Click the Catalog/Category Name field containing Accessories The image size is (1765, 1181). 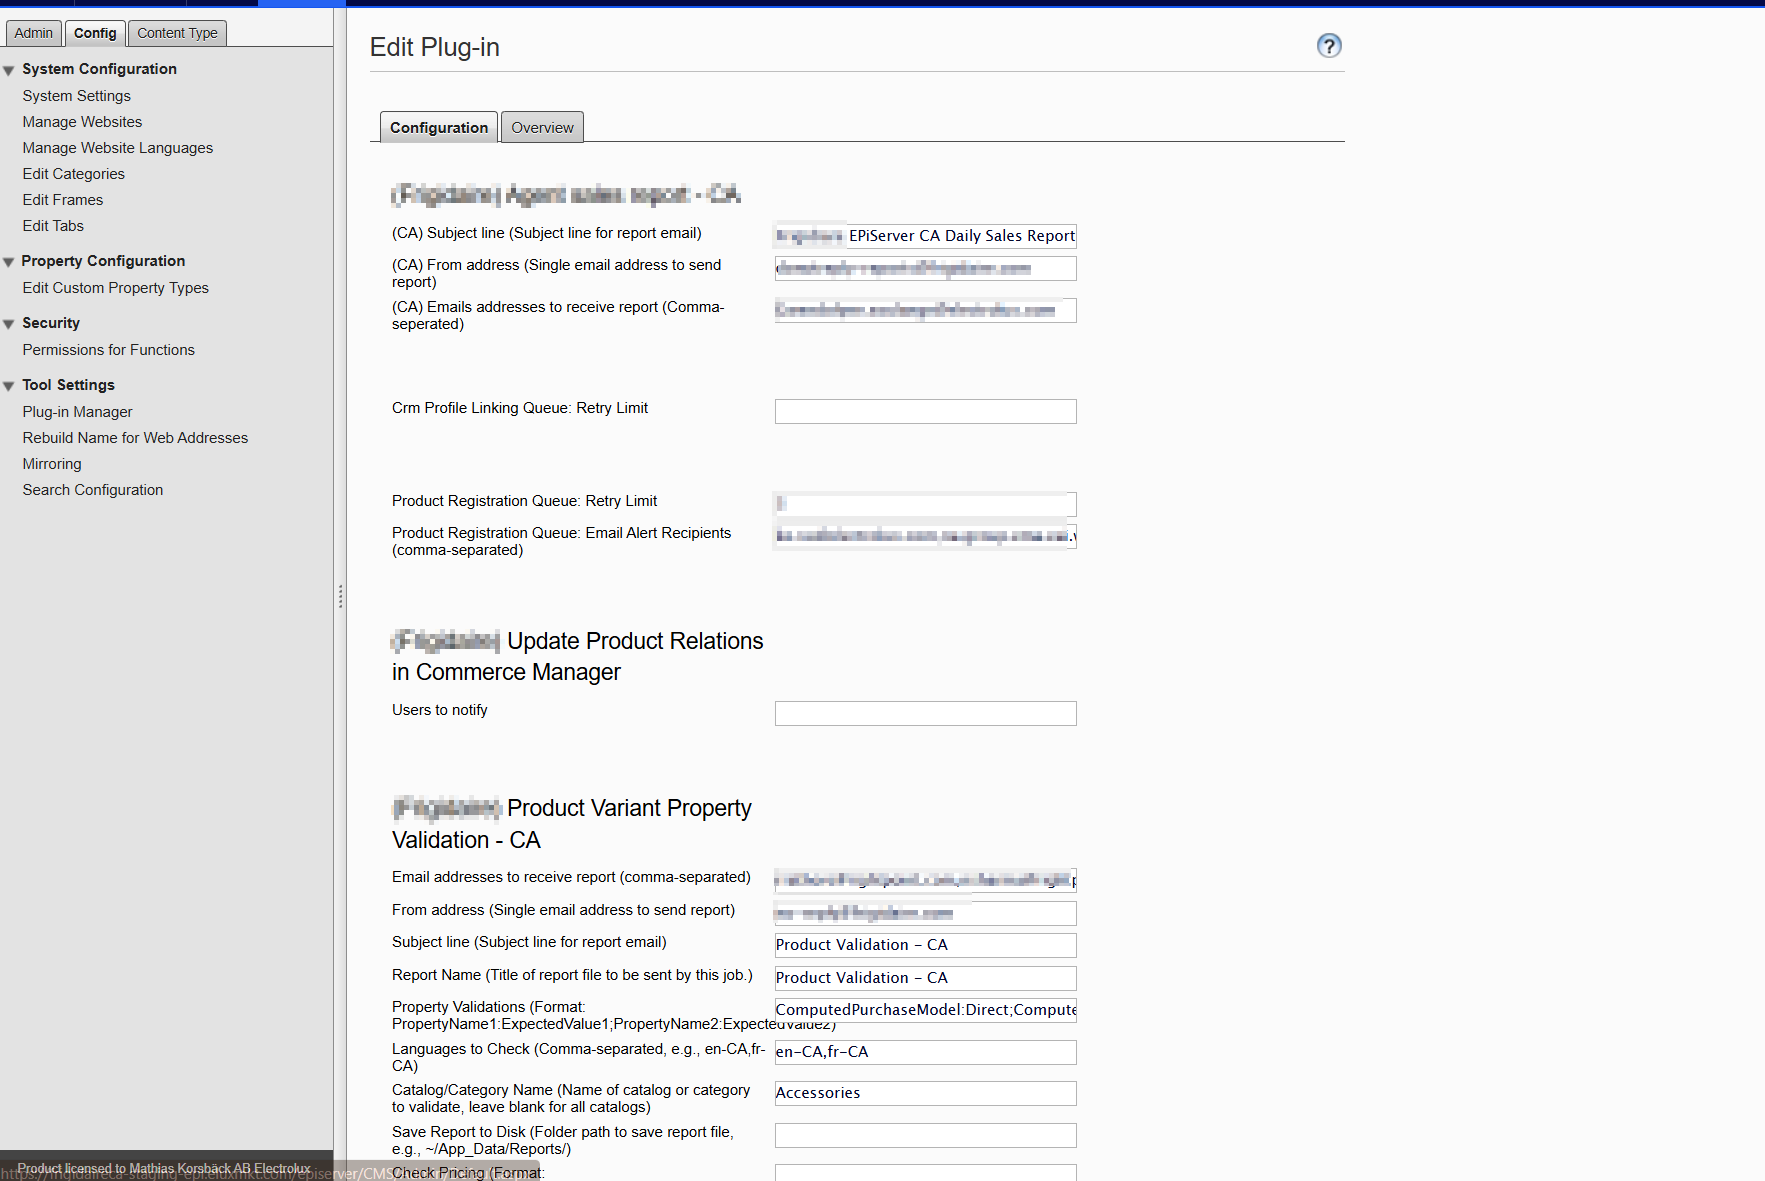coord(924,1093)
